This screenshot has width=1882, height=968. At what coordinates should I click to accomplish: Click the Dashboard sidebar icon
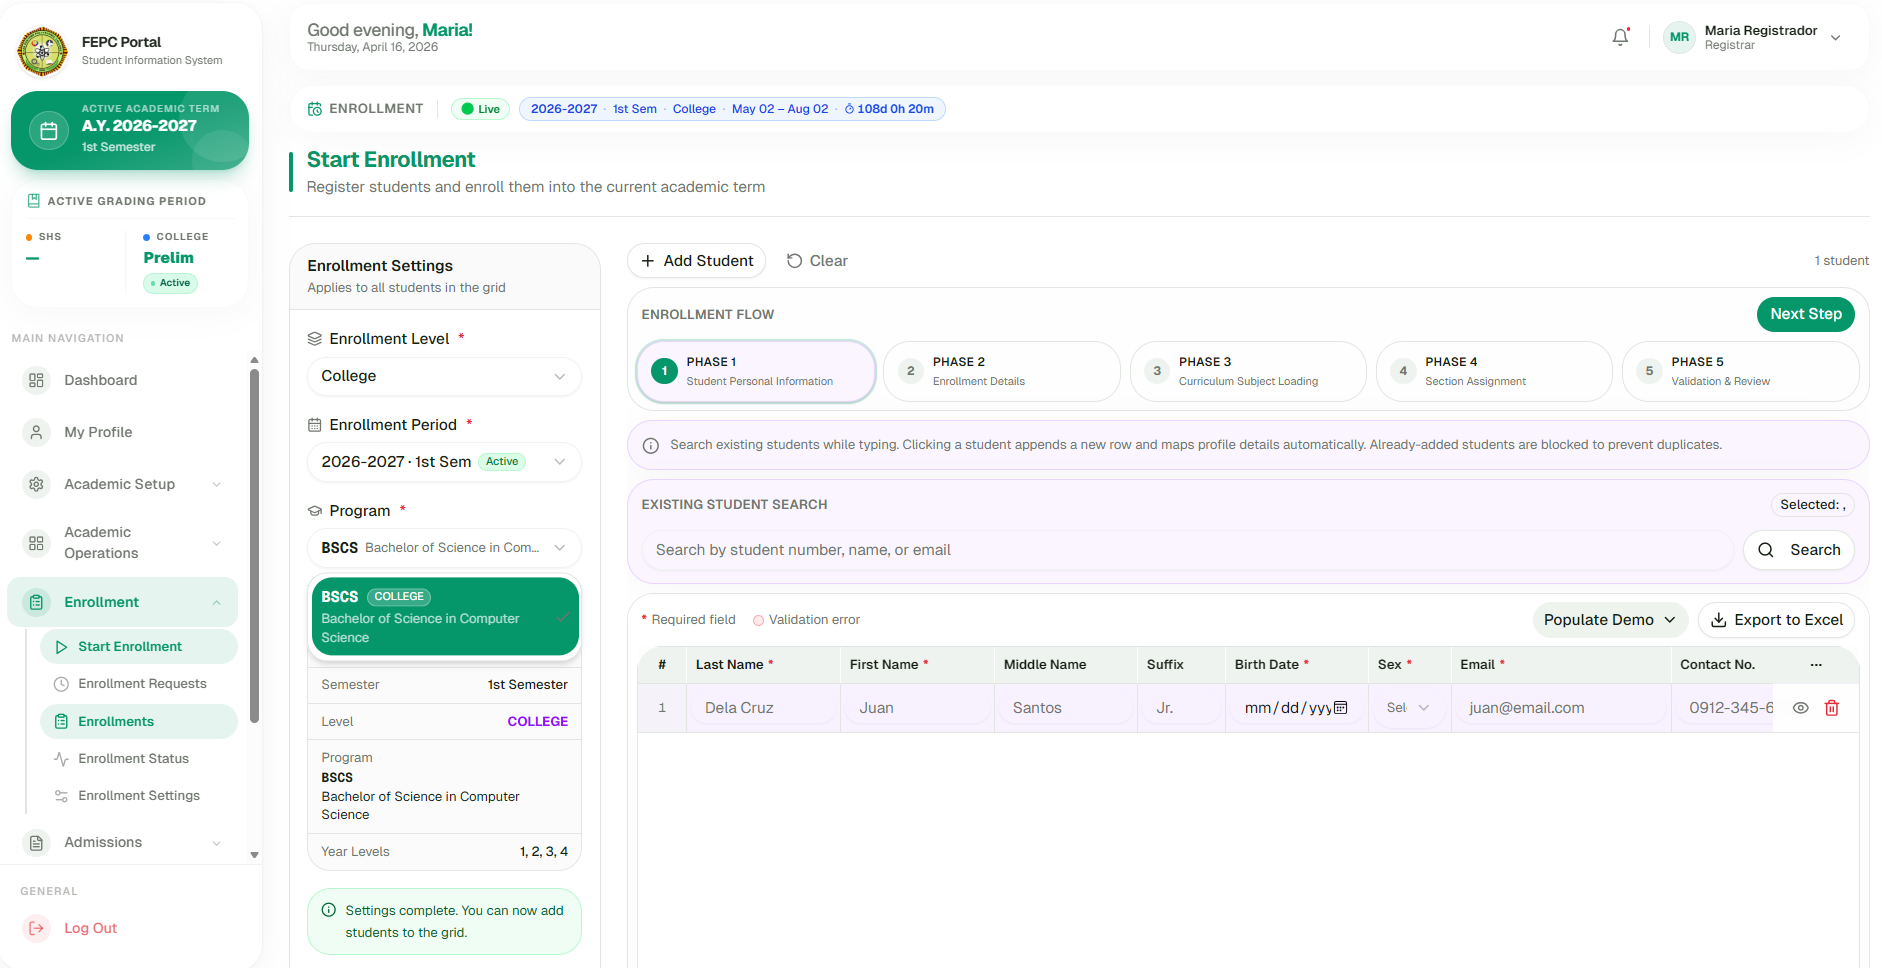[x=36, y=380]
